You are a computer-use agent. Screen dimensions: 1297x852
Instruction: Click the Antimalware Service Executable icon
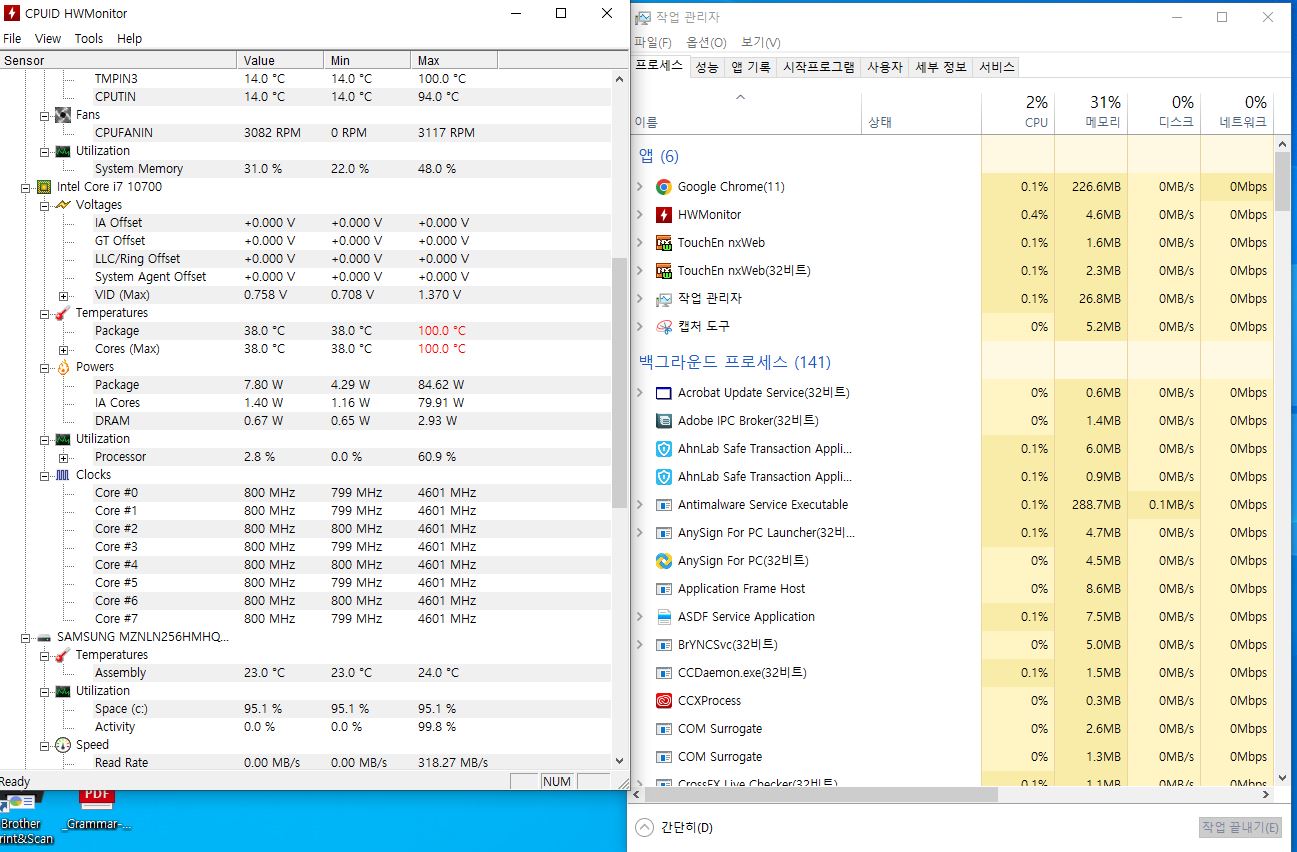click(663, 505)
